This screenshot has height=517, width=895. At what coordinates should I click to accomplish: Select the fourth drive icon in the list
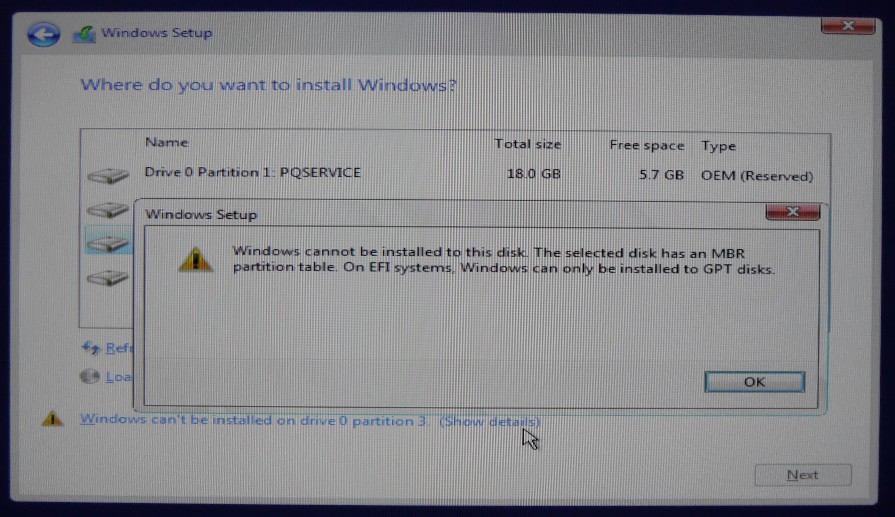pos(108,278)
